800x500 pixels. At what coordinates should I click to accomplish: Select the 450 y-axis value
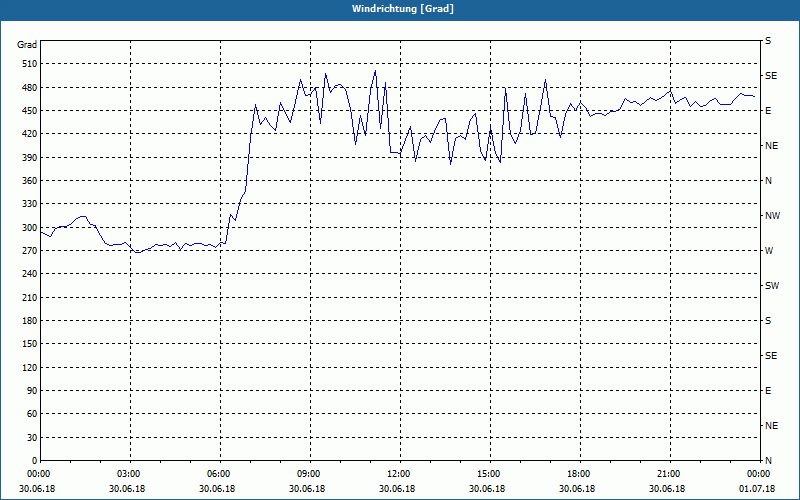click(30, 111)
